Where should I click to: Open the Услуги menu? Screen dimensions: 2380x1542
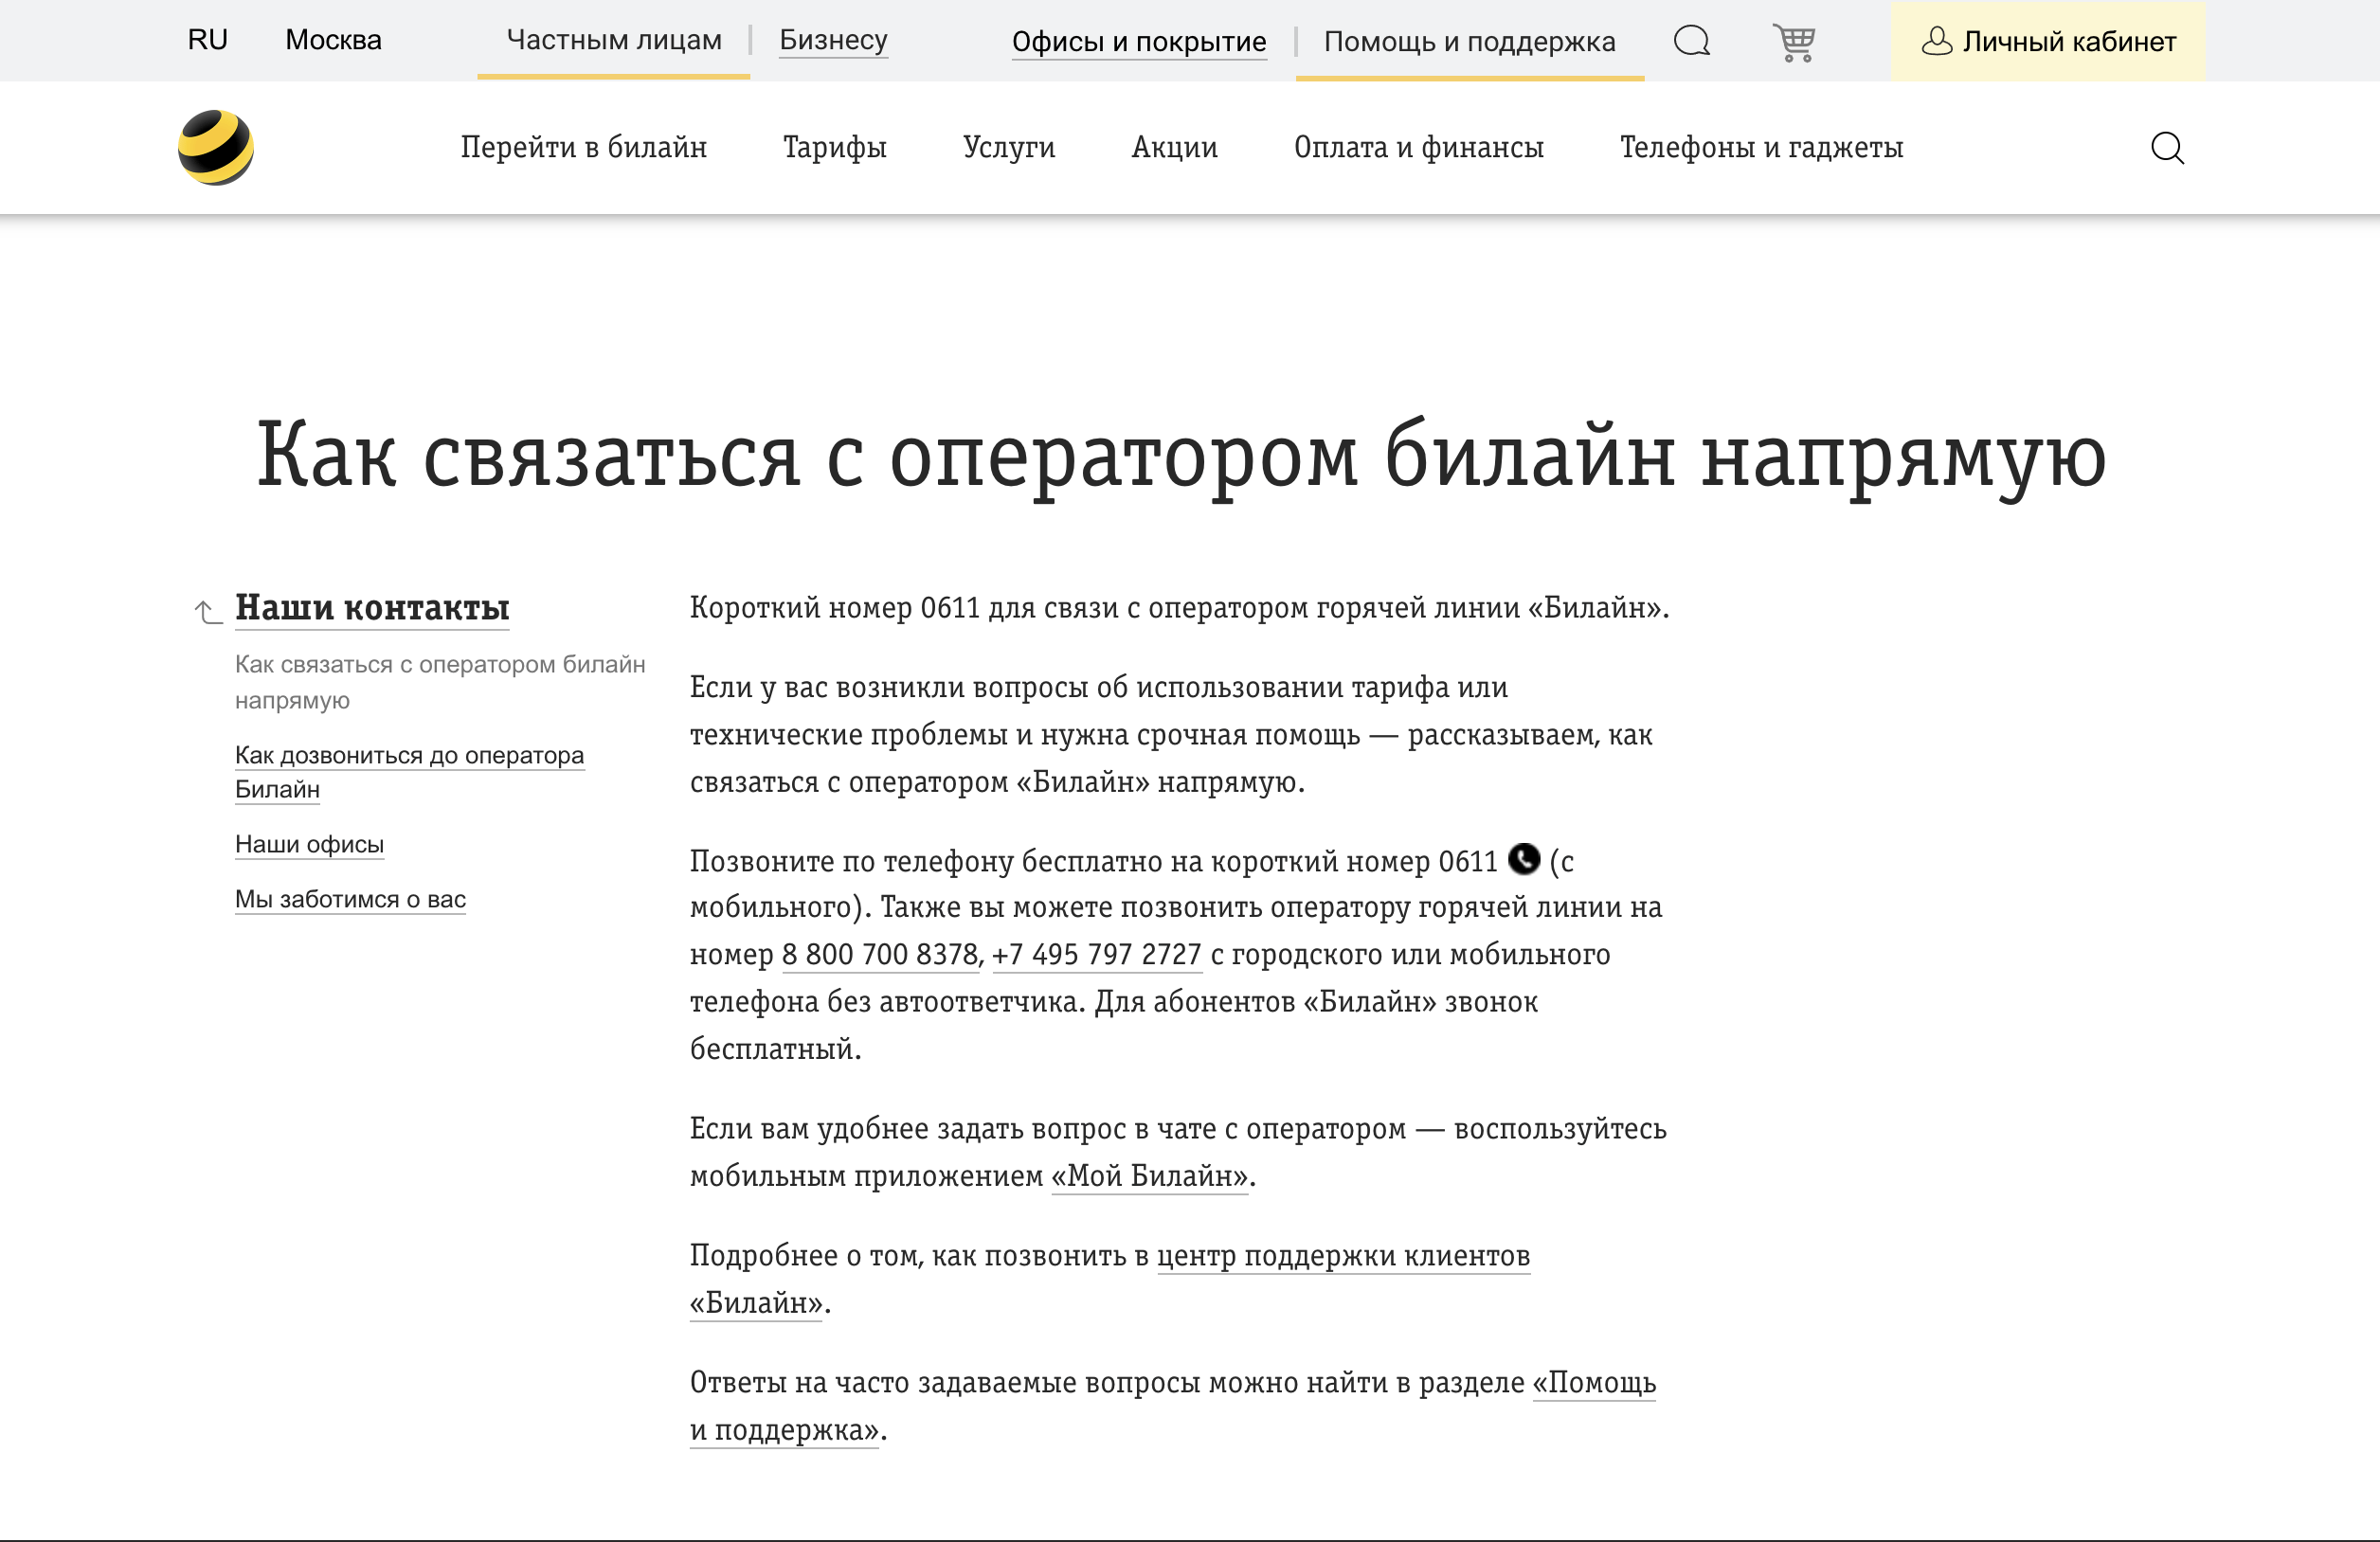click(x=1009, y=148)
